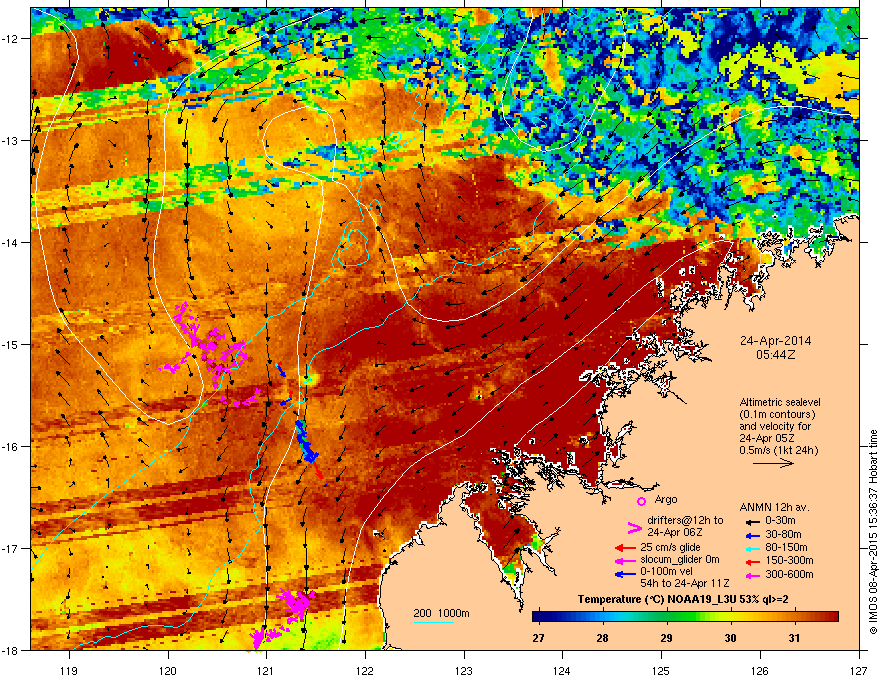Click the Argo legend label
Image resolution: width=880 pixels, height=680 pixels.
tap(666, 499)
